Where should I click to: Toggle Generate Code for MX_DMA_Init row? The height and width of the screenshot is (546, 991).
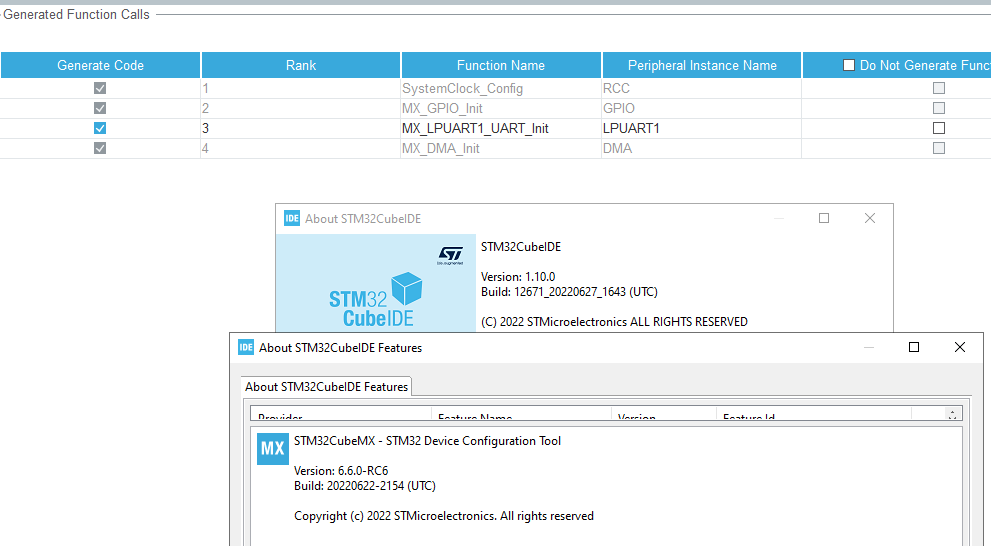point(100,148)
